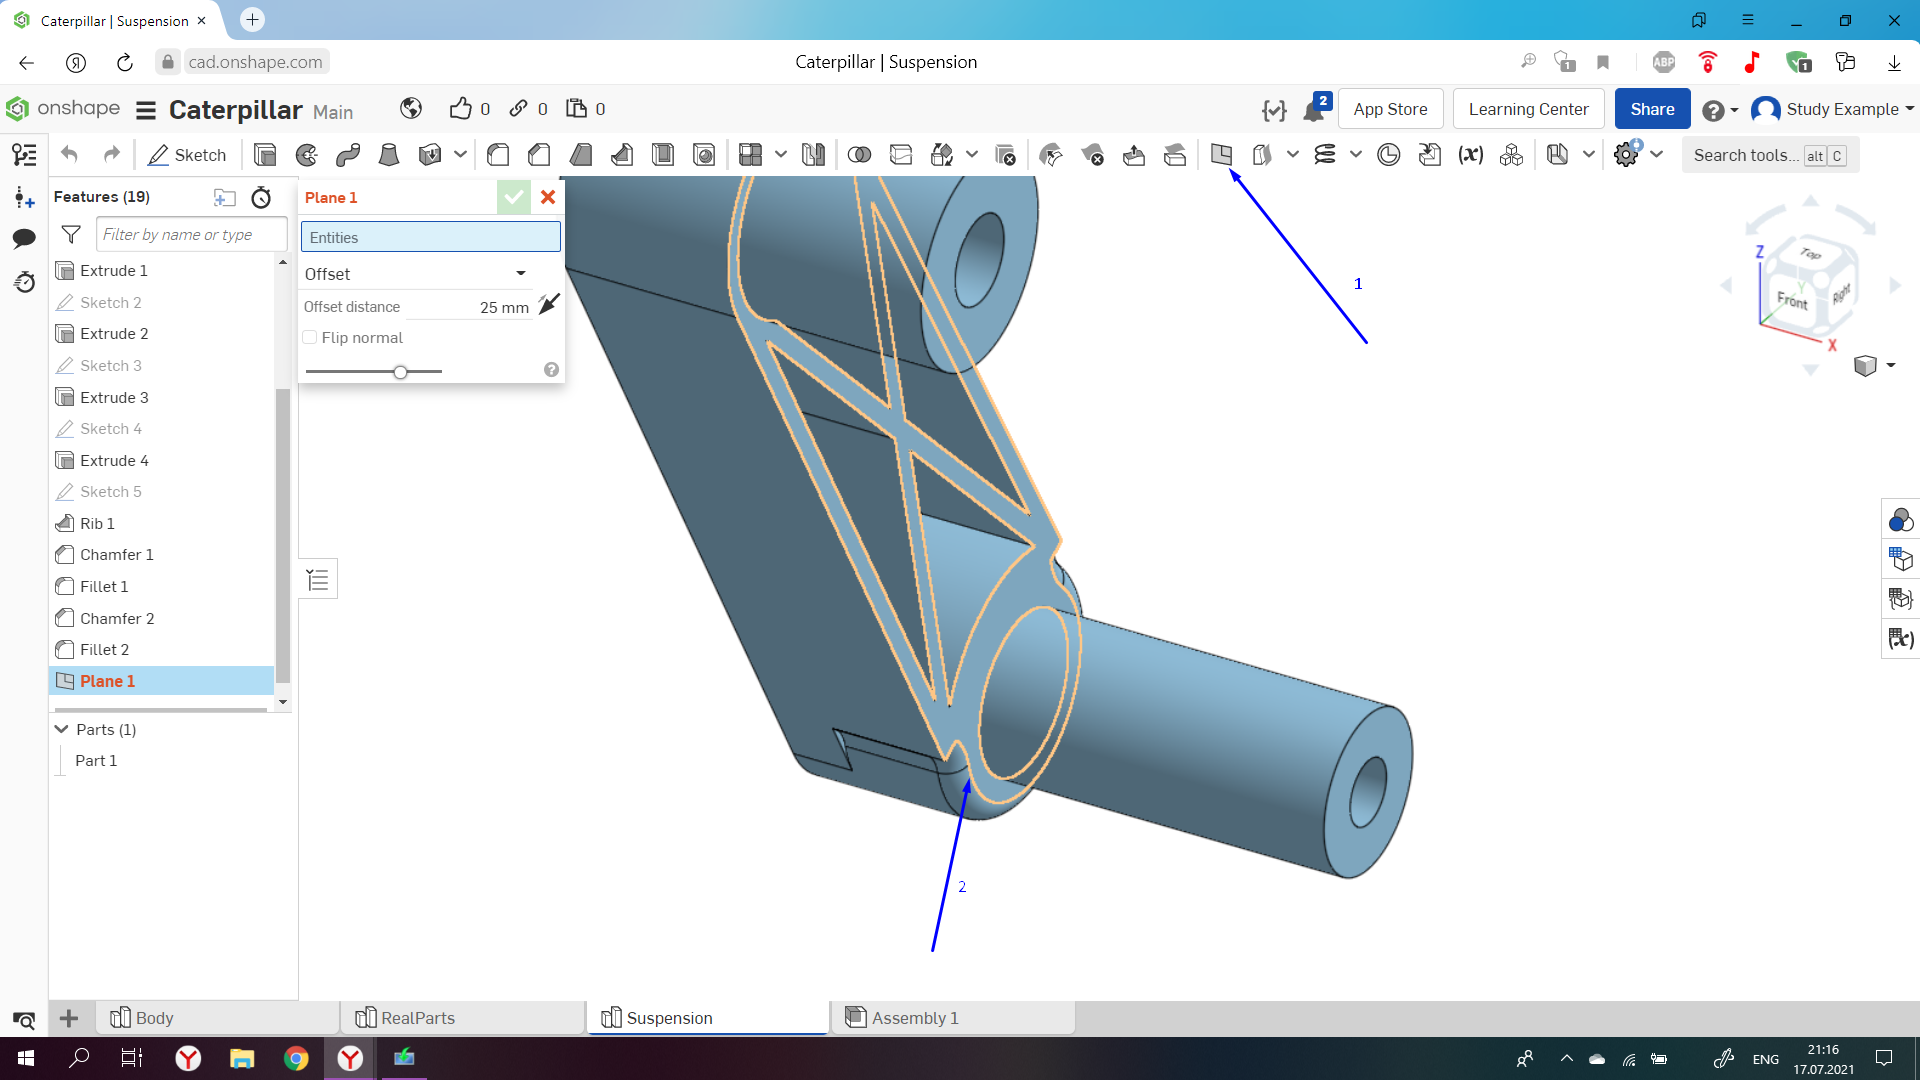Open the Onshape hamburger document menu
The image size is (1920, 1080).
coord(146,110)
